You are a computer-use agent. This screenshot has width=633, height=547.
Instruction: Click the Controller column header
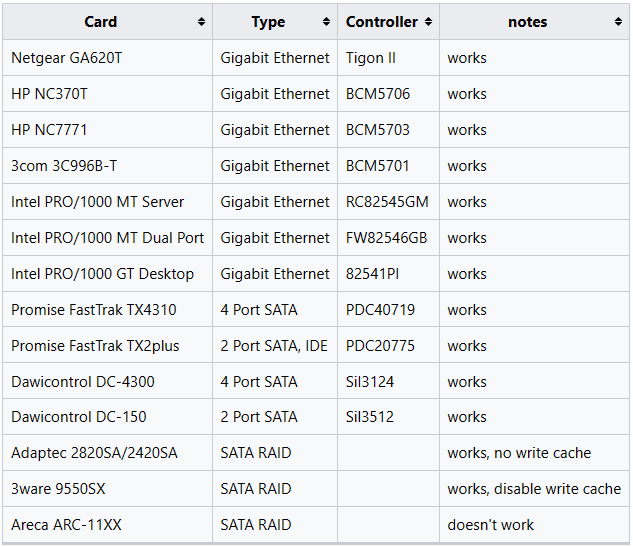[x=388, y=22]
